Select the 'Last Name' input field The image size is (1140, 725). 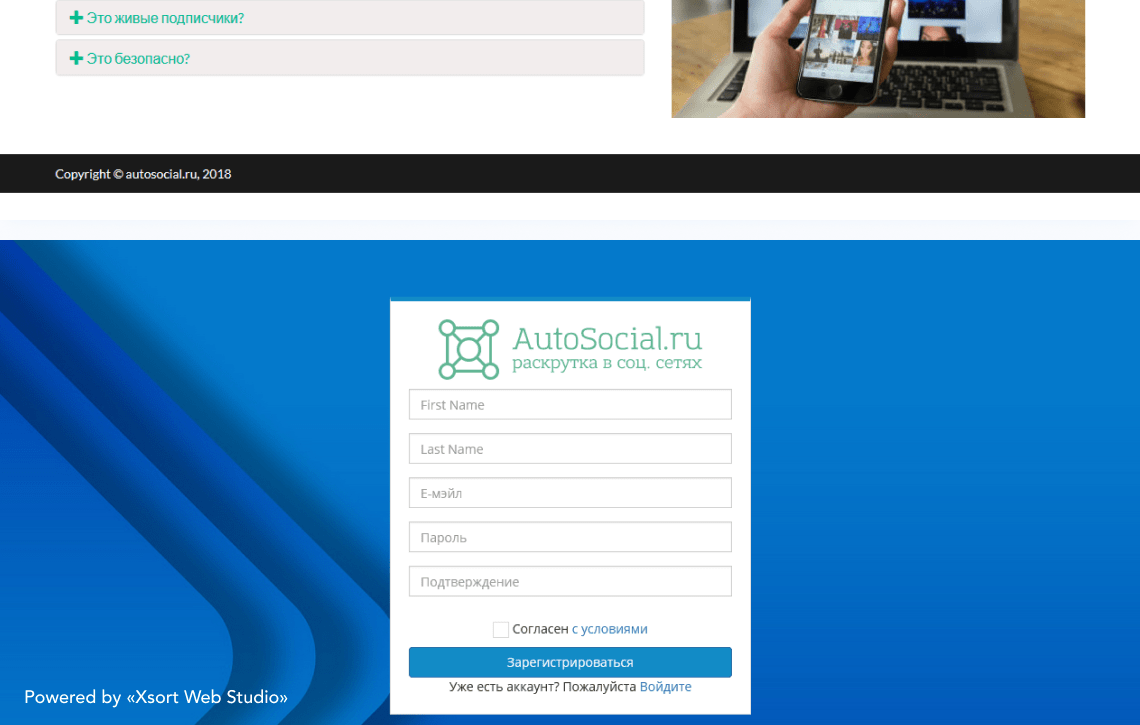(570, 448)
